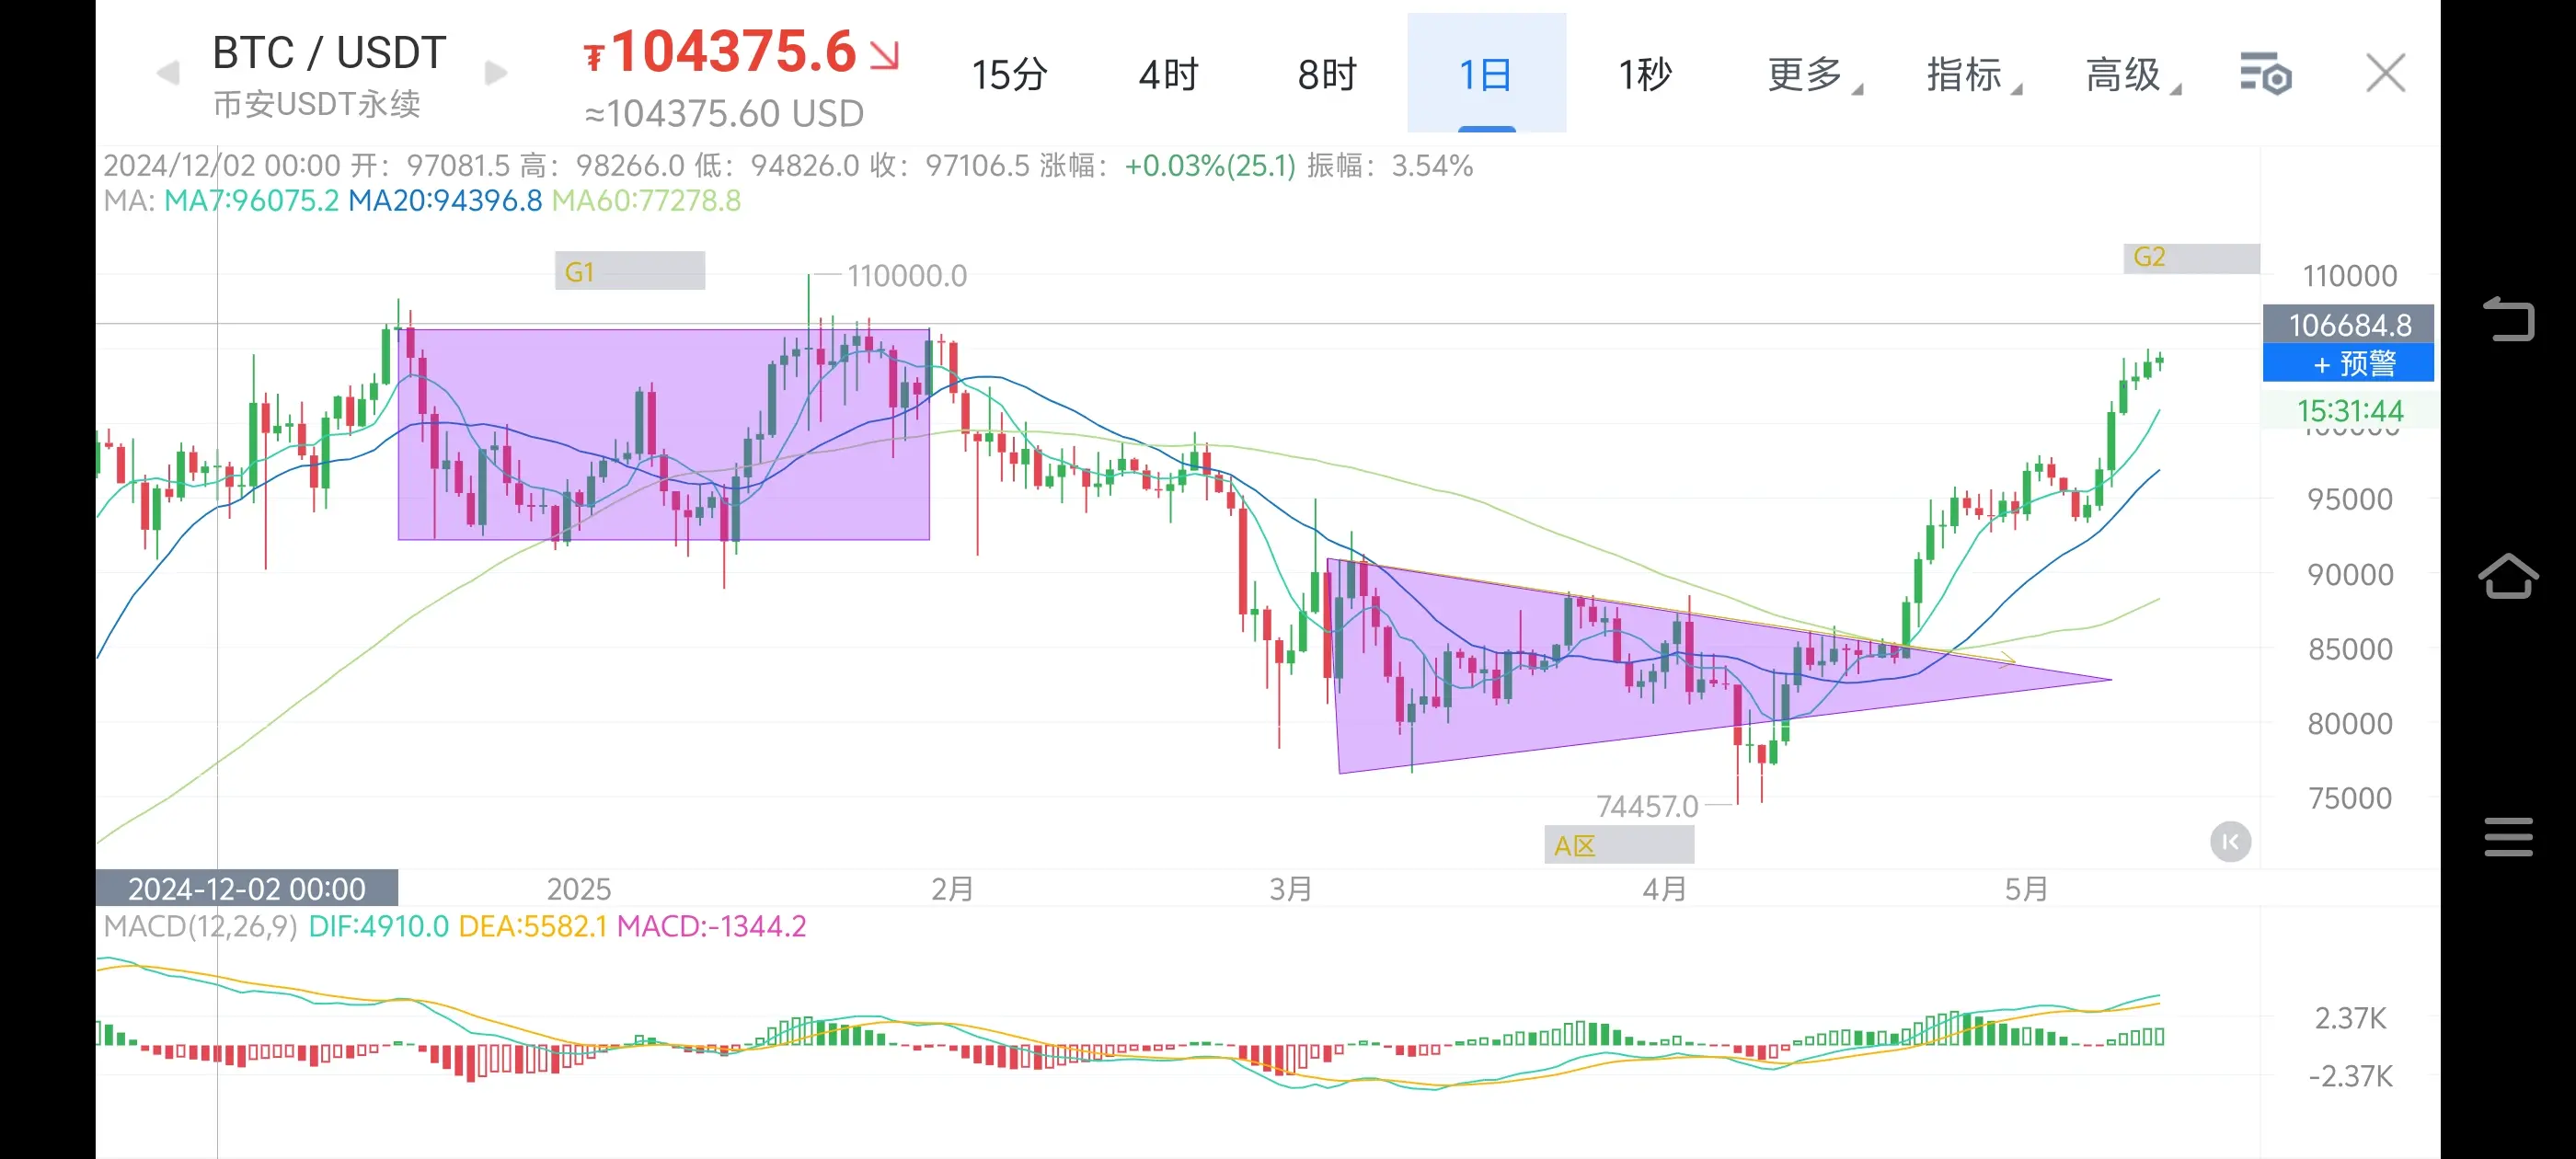Screen dimensions: 2576x1159
Task: Tap the ≈104375.60 USD conversion text
Action: (724, 114)
